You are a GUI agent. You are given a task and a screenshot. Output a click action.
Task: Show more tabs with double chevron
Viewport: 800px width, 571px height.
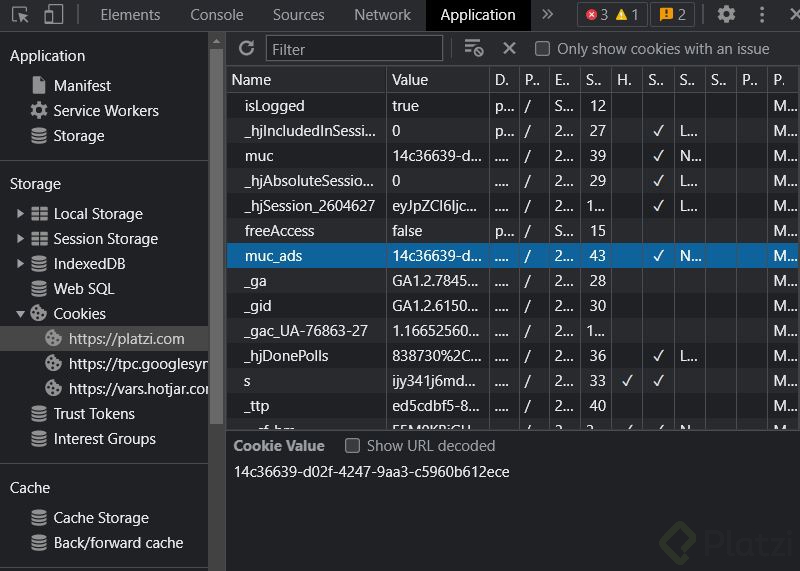coord(547,14)
